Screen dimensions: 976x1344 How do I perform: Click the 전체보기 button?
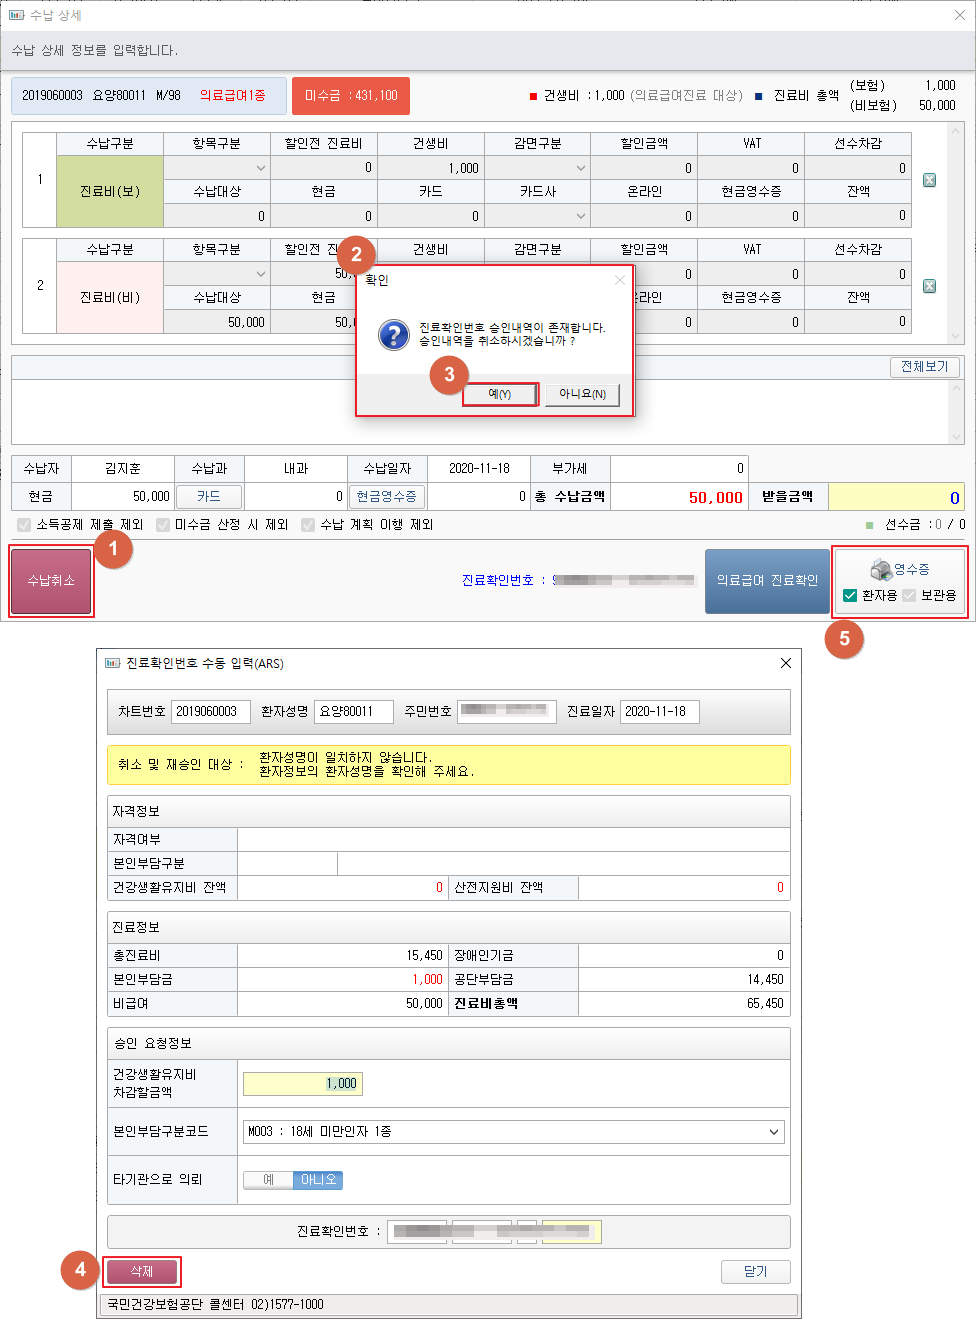point(924,367)
